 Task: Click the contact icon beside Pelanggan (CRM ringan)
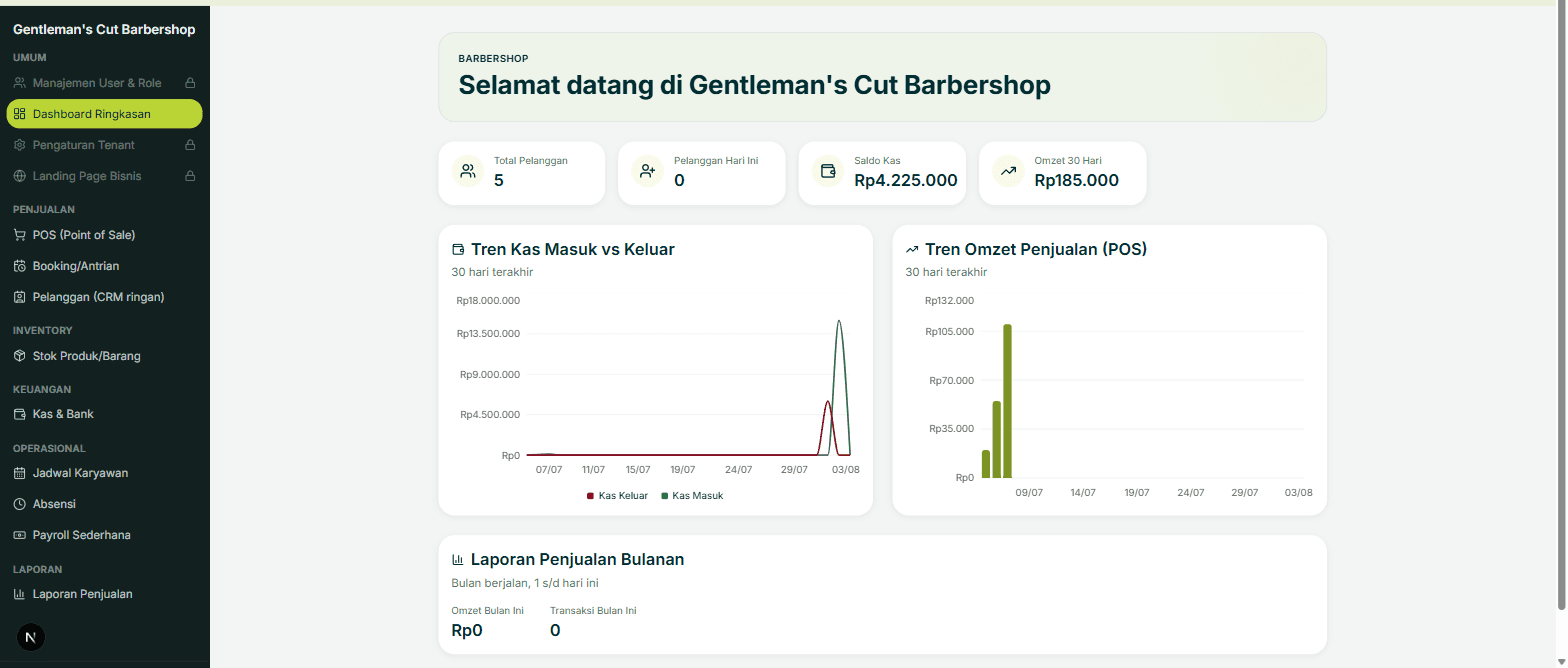click(x=20, y=297)
